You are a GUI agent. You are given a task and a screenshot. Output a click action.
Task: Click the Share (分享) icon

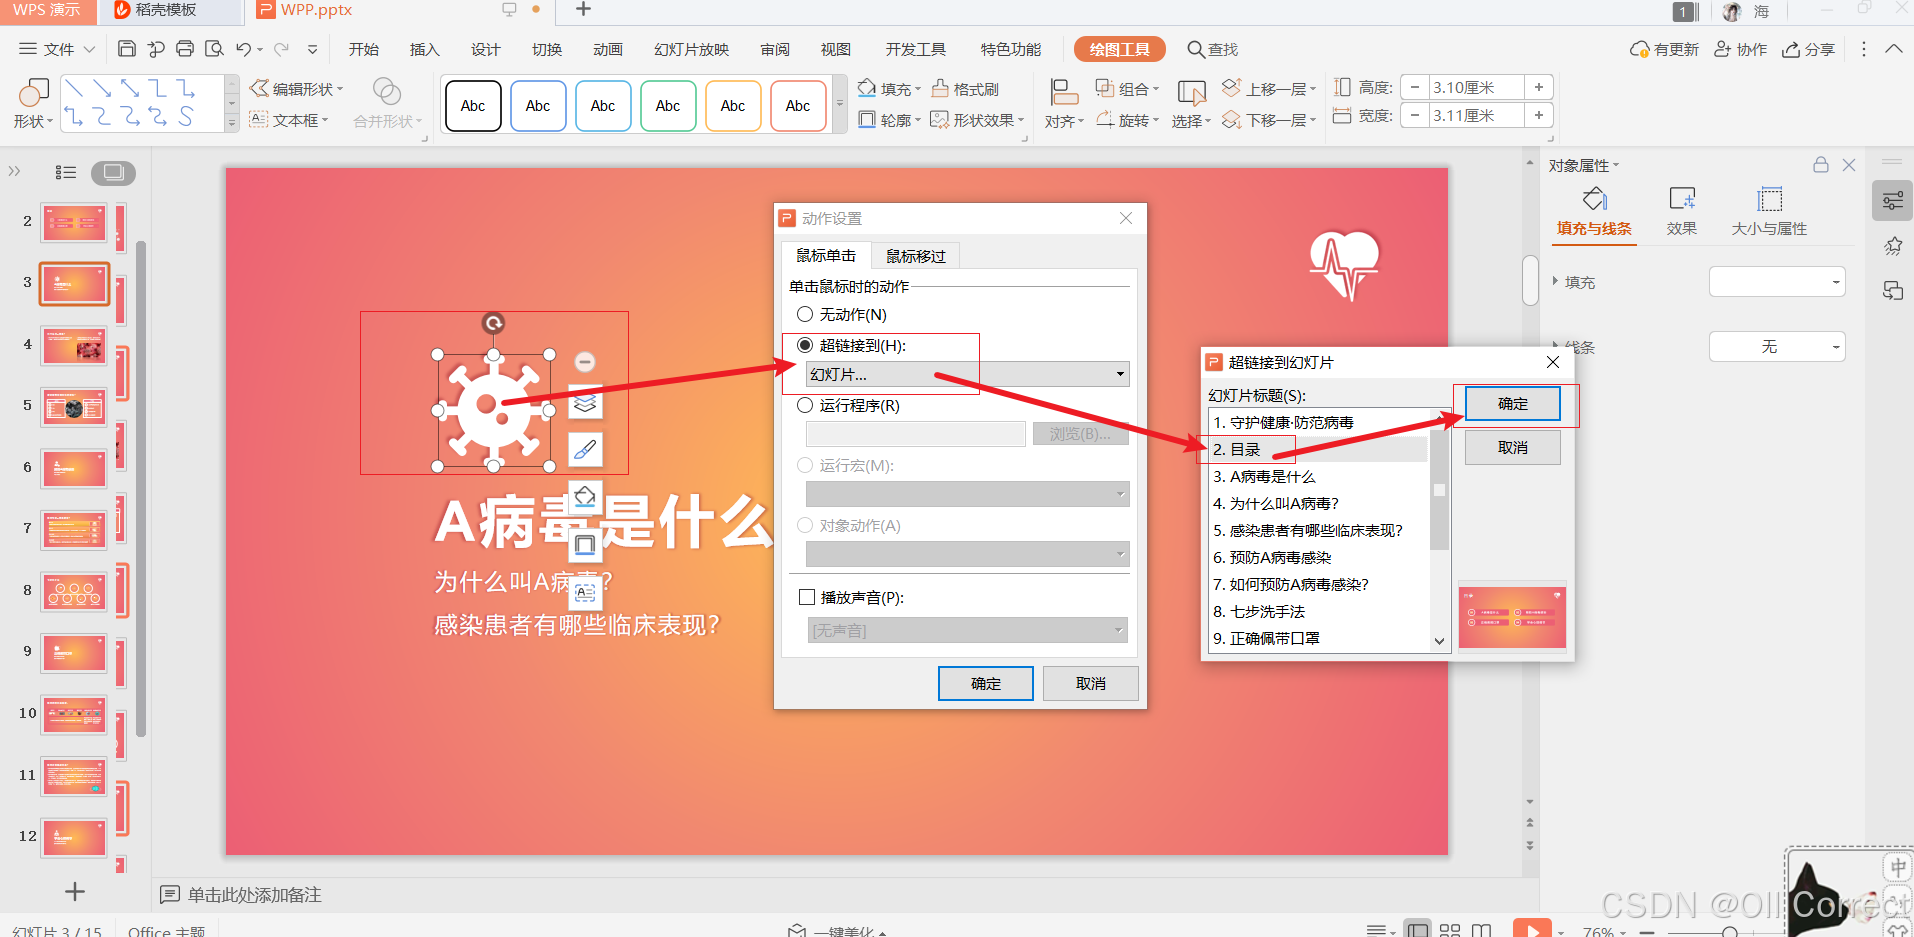click(x=1791, y=49)
